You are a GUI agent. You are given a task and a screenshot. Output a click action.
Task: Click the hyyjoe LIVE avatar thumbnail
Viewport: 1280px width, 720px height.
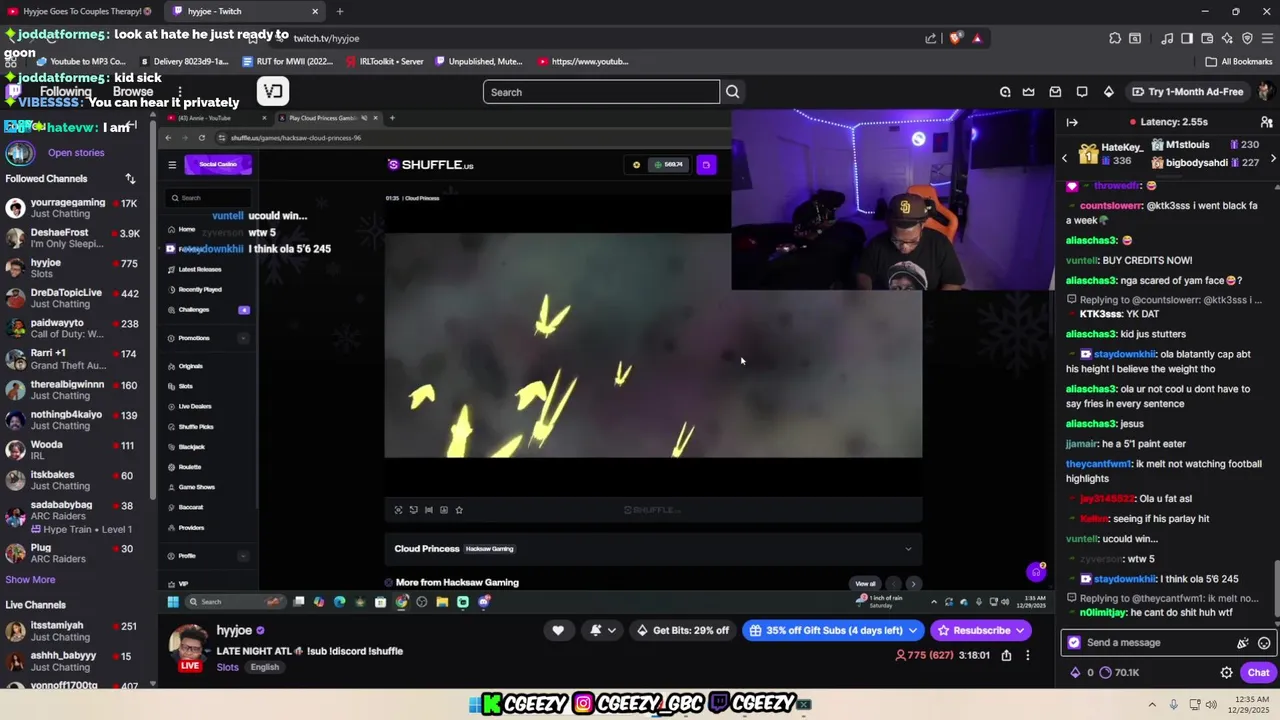point(189,647)
